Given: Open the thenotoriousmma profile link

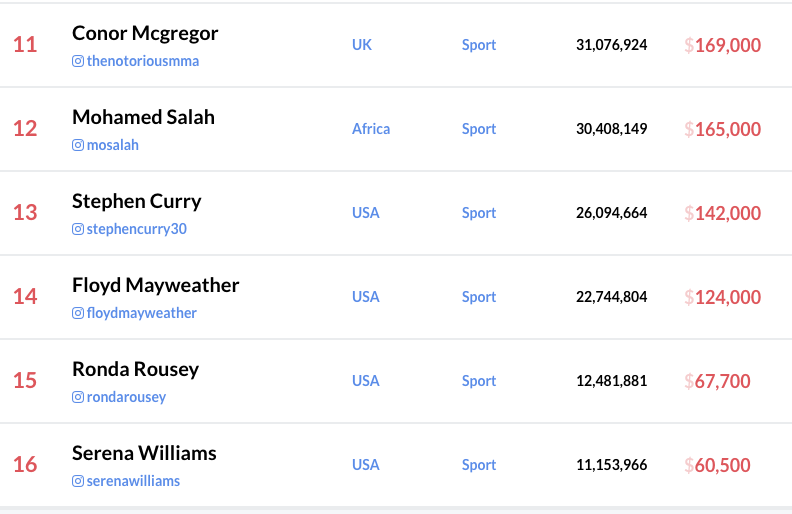Looking at the screenshot, I should [x=143, y=61].
